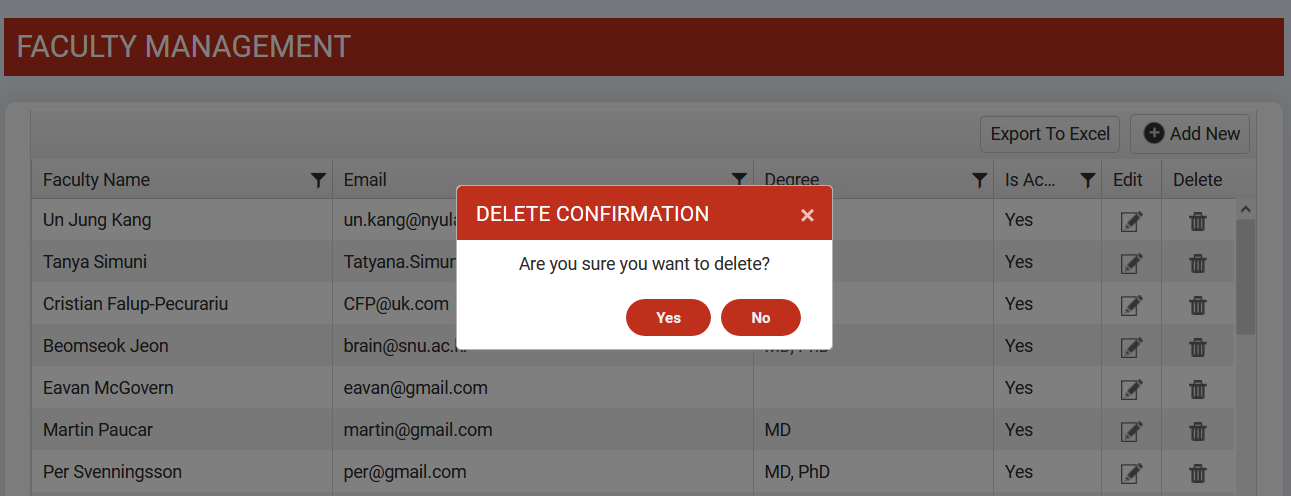Click the scrollbar up arrow
This screenshot has height=496, width=1291.
tap(1245, 209)
